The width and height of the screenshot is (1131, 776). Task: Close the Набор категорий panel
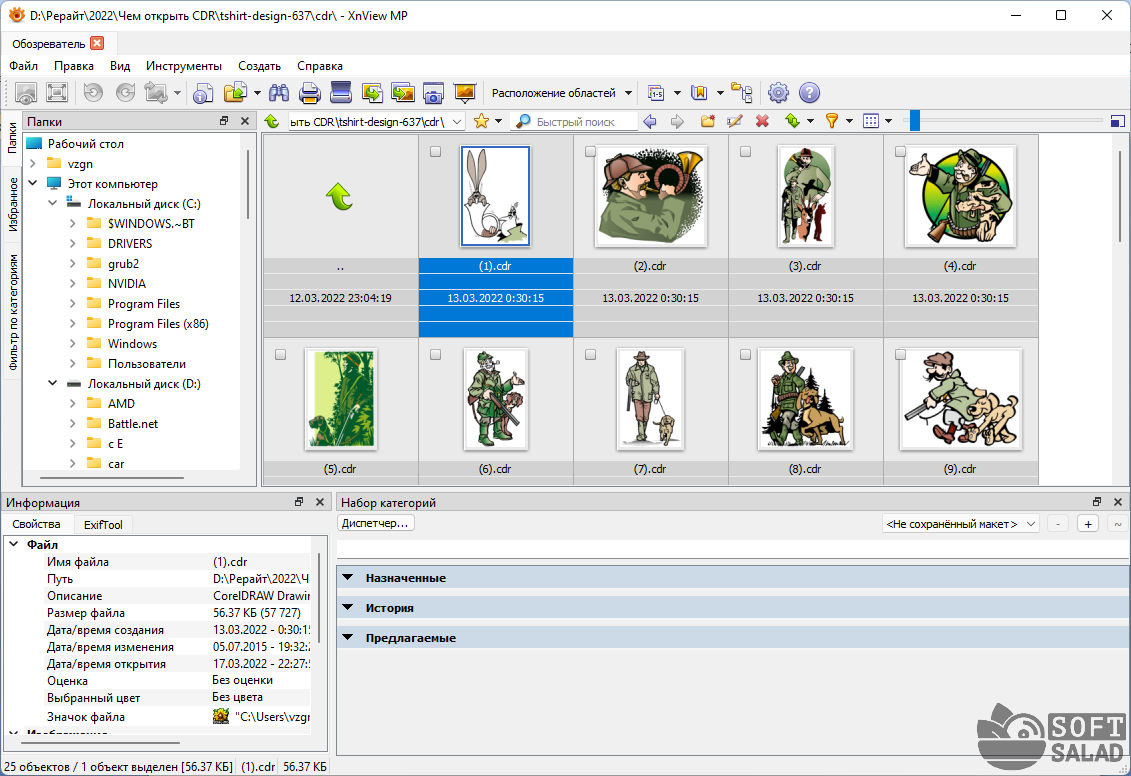(1117, 502)
